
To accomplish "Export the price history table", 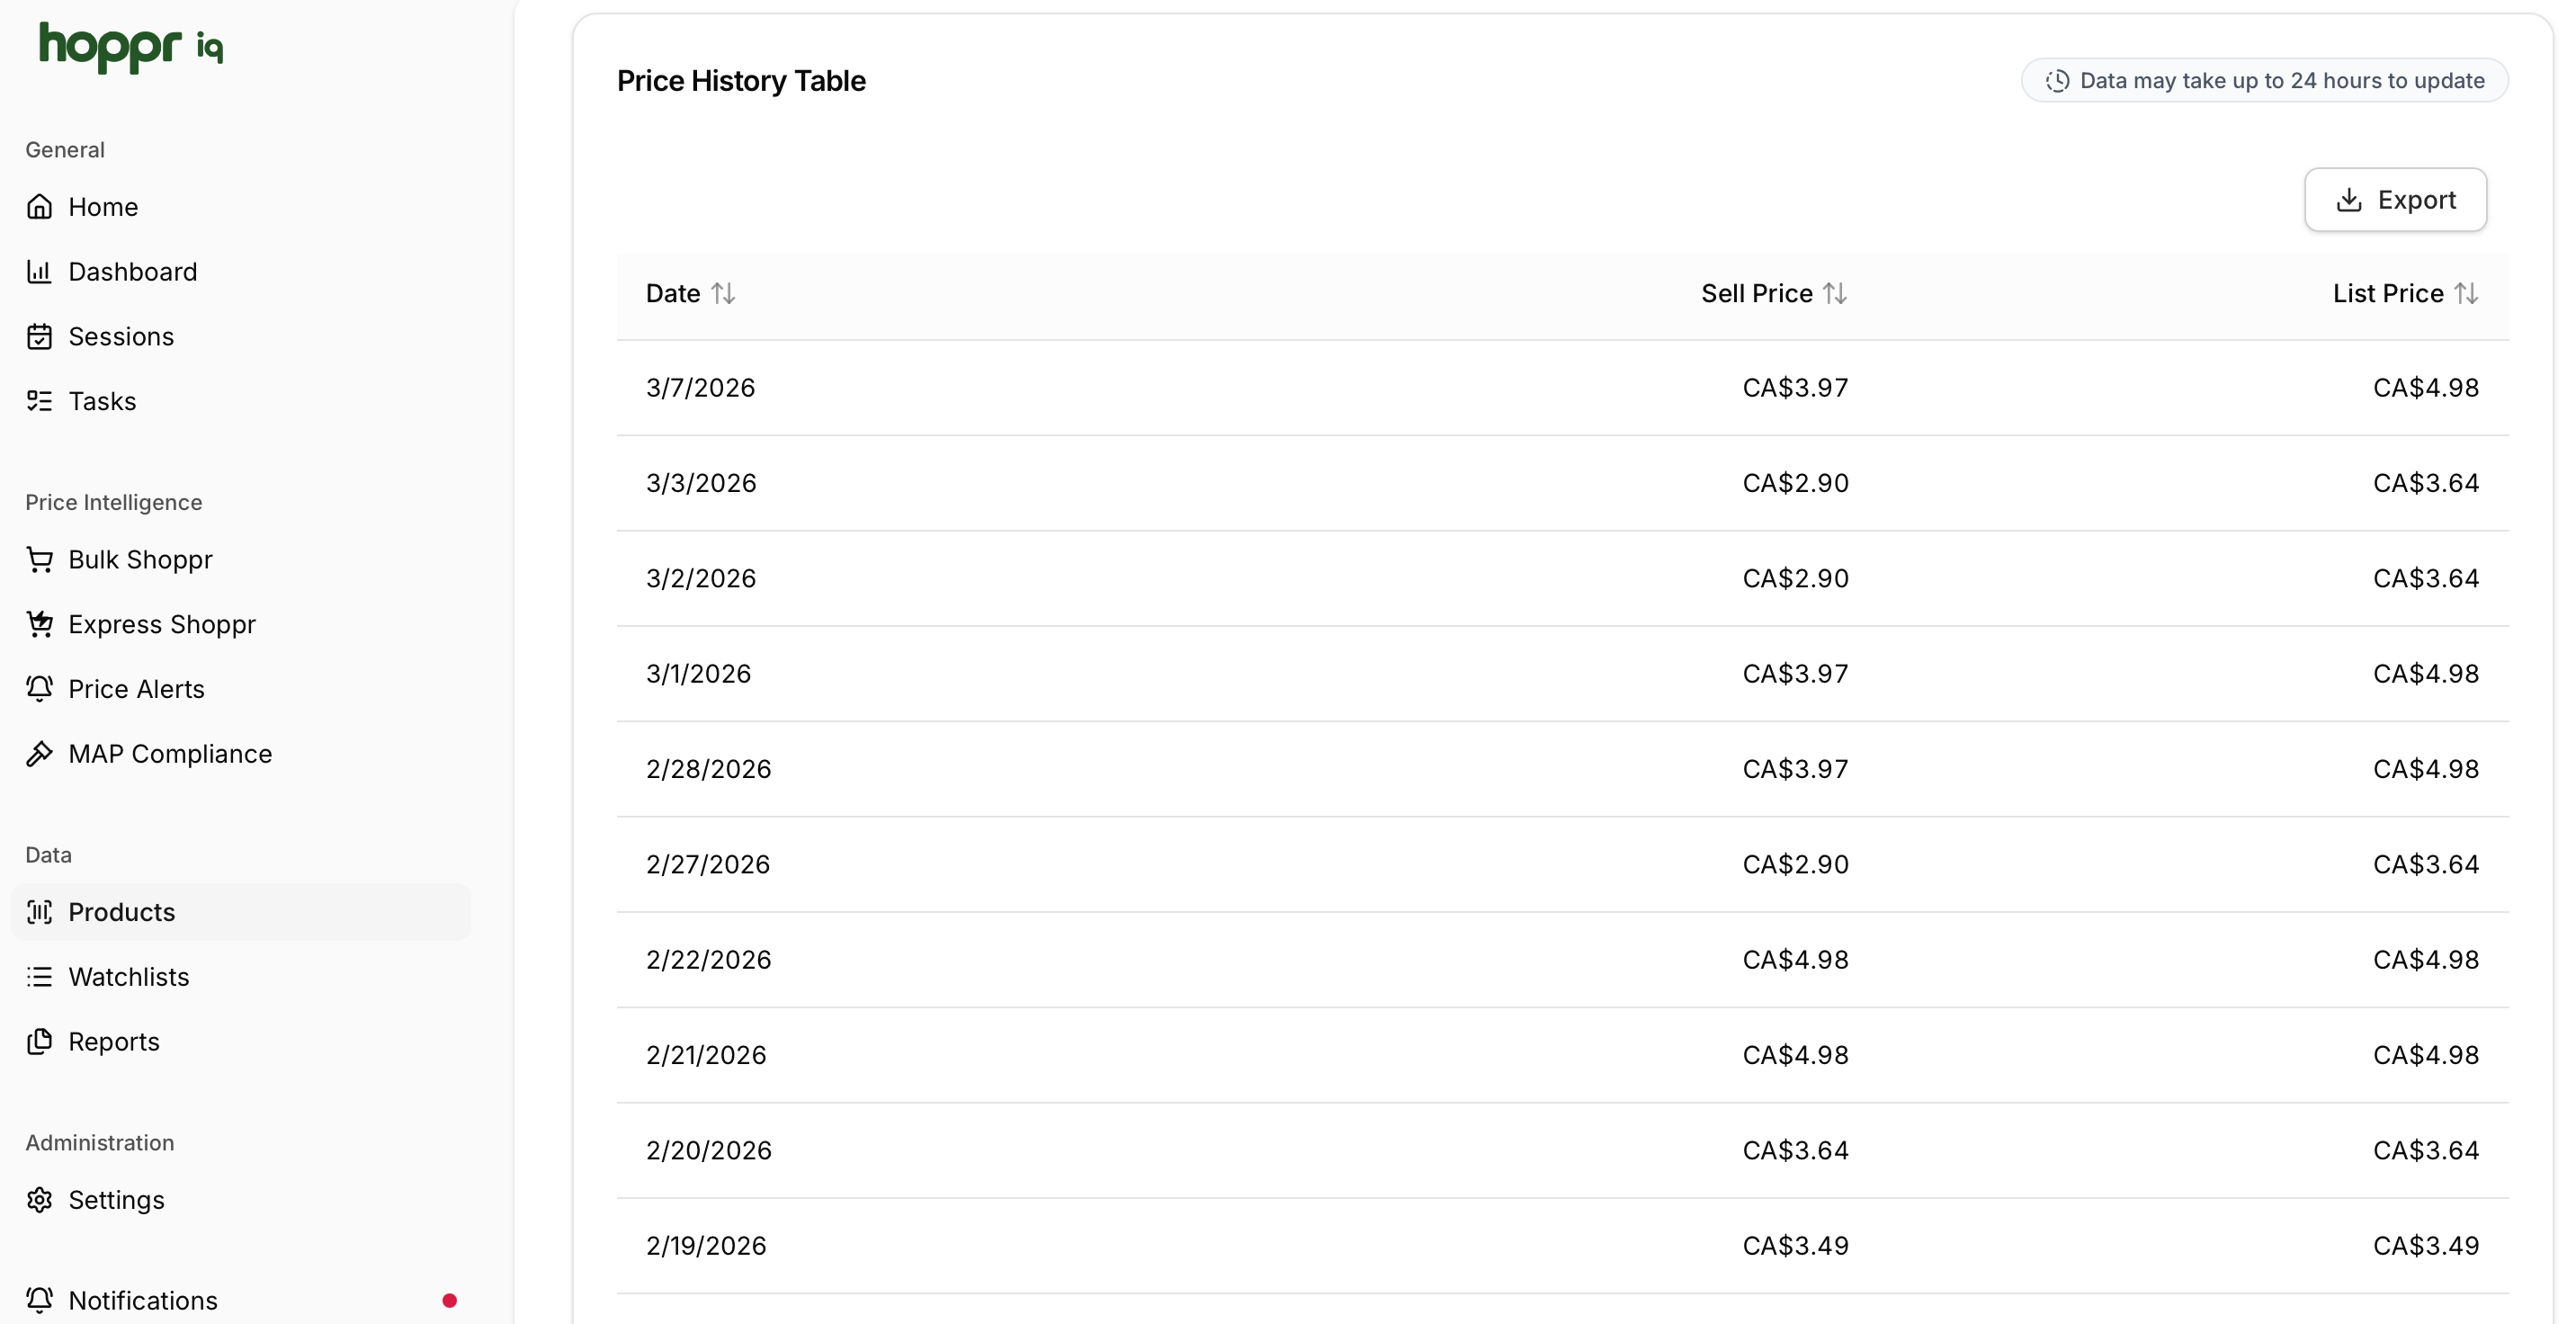I will point(2395,200).
